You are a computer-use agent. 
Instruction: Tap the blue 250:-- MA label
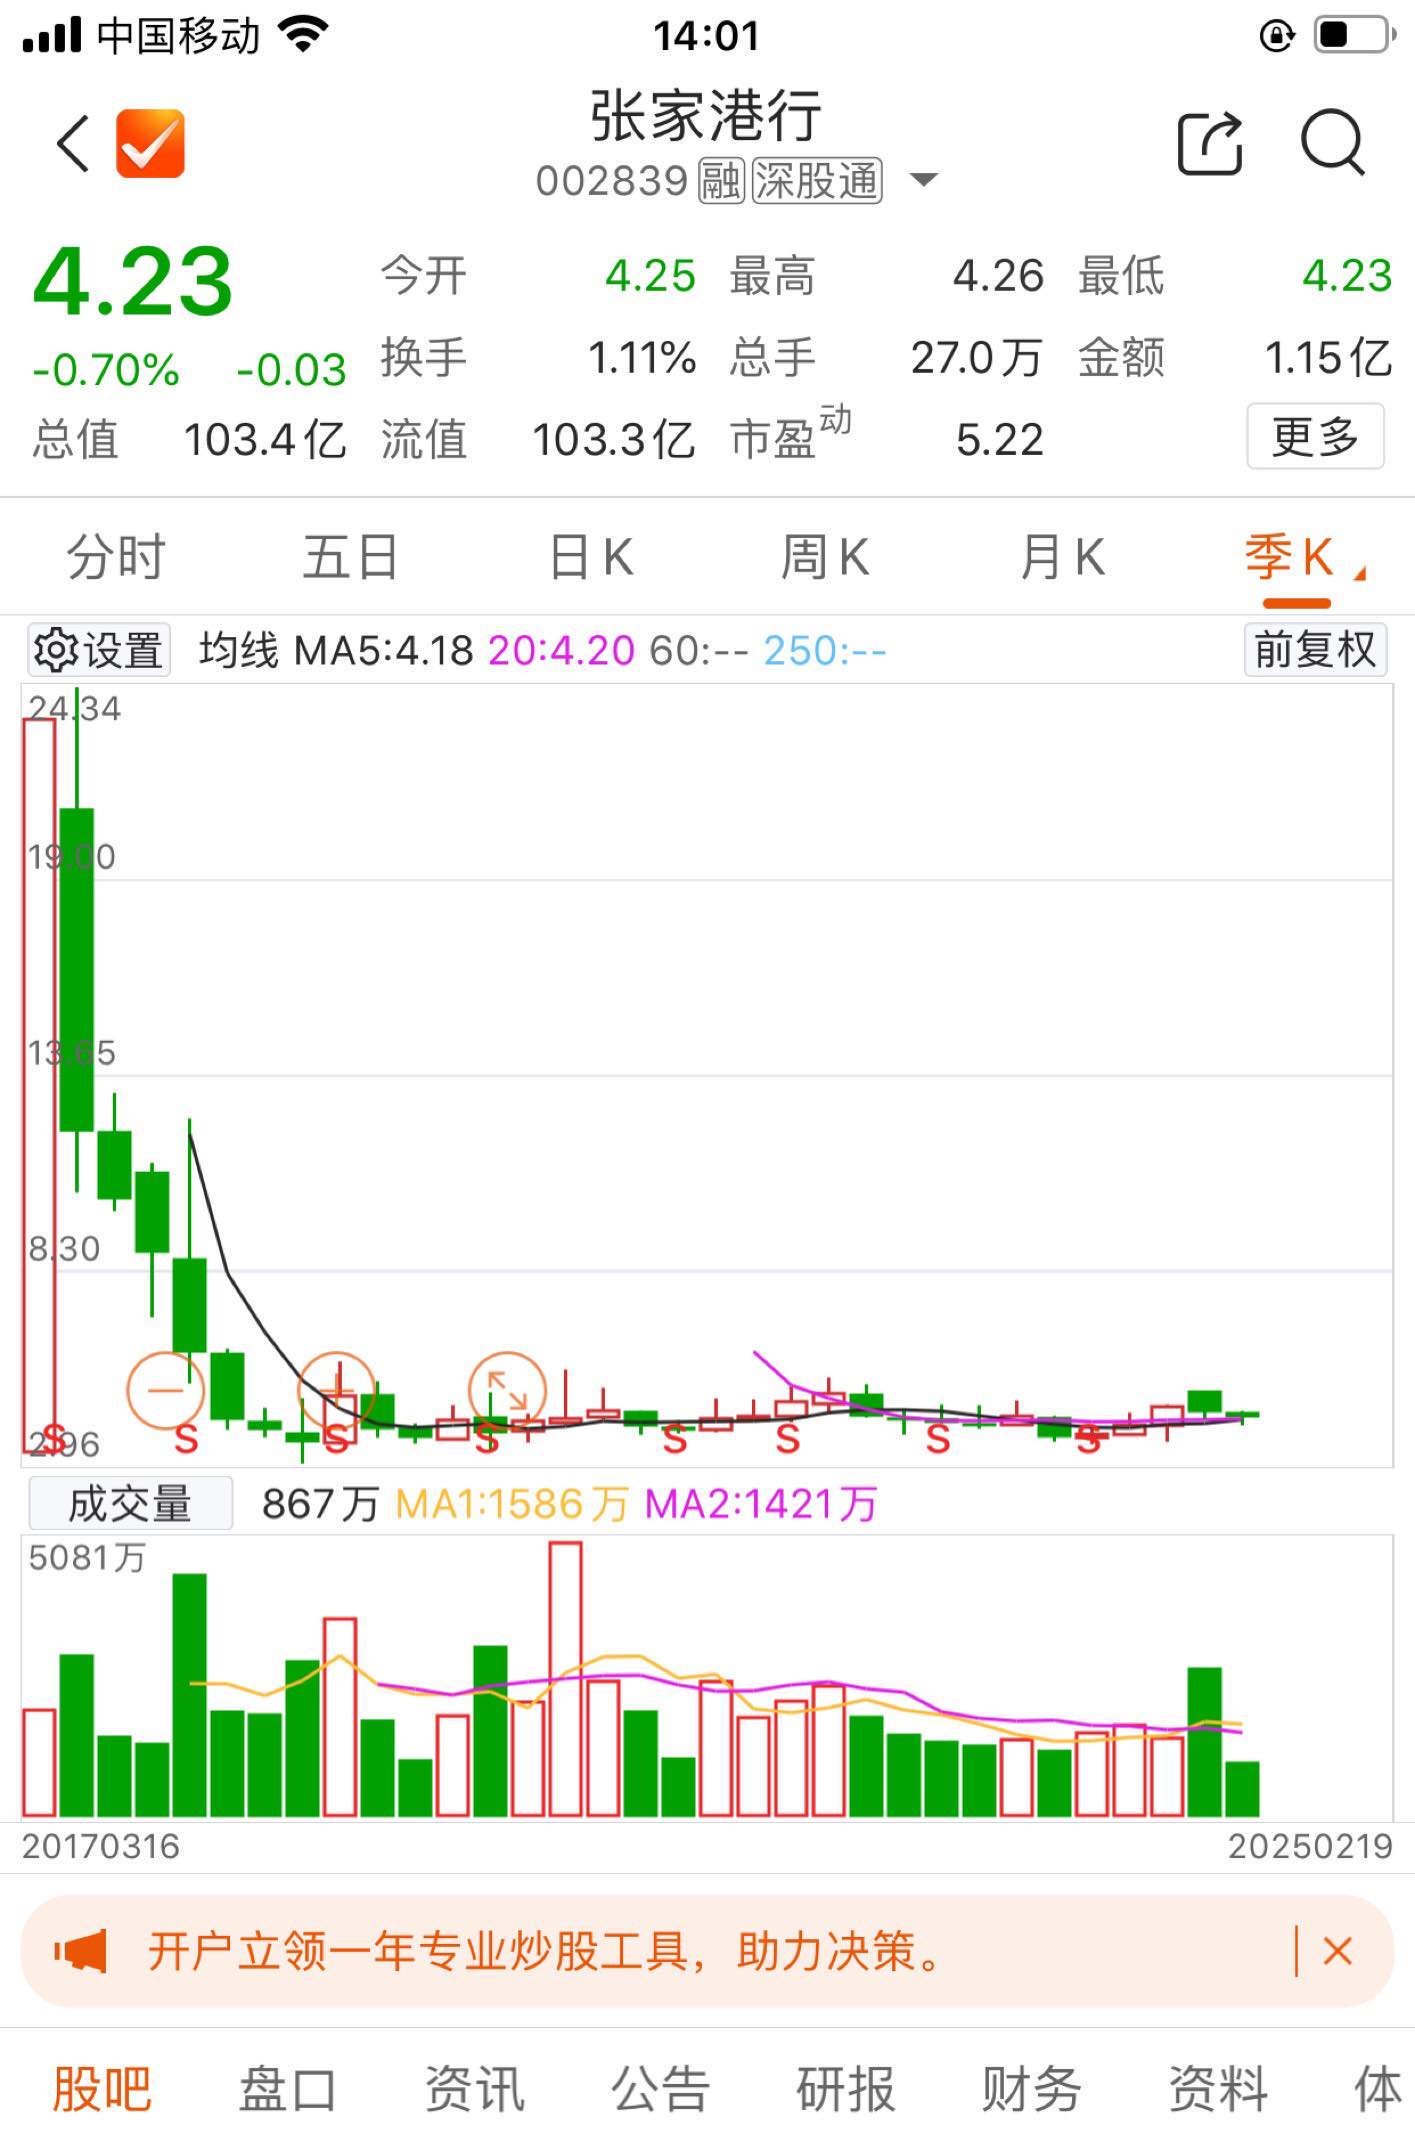click(x=825, y=651)
